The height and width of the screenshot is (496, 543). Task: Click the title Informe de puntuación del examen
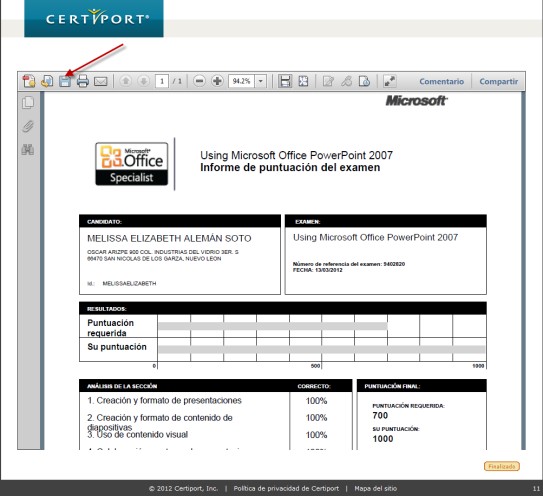(290, 167)
